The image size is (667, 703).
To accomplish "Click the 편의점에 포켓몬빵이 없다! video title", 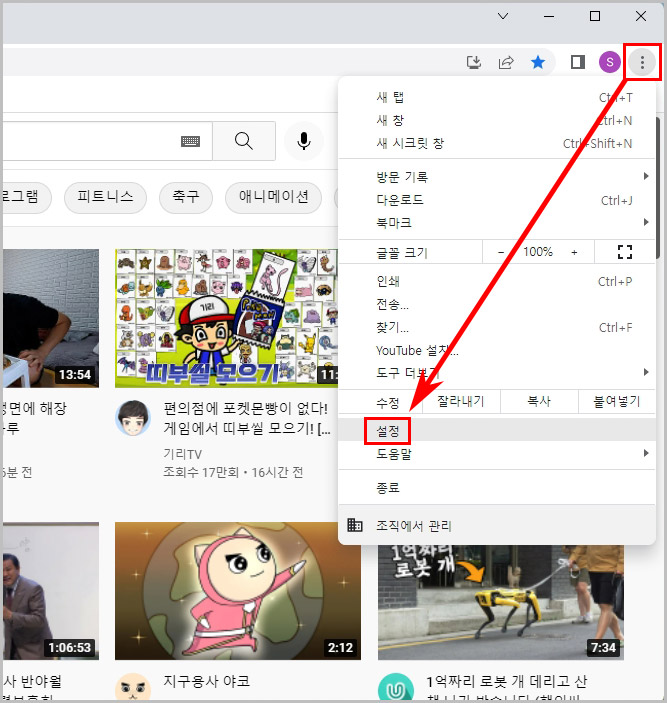I will [x=247, y=418].
